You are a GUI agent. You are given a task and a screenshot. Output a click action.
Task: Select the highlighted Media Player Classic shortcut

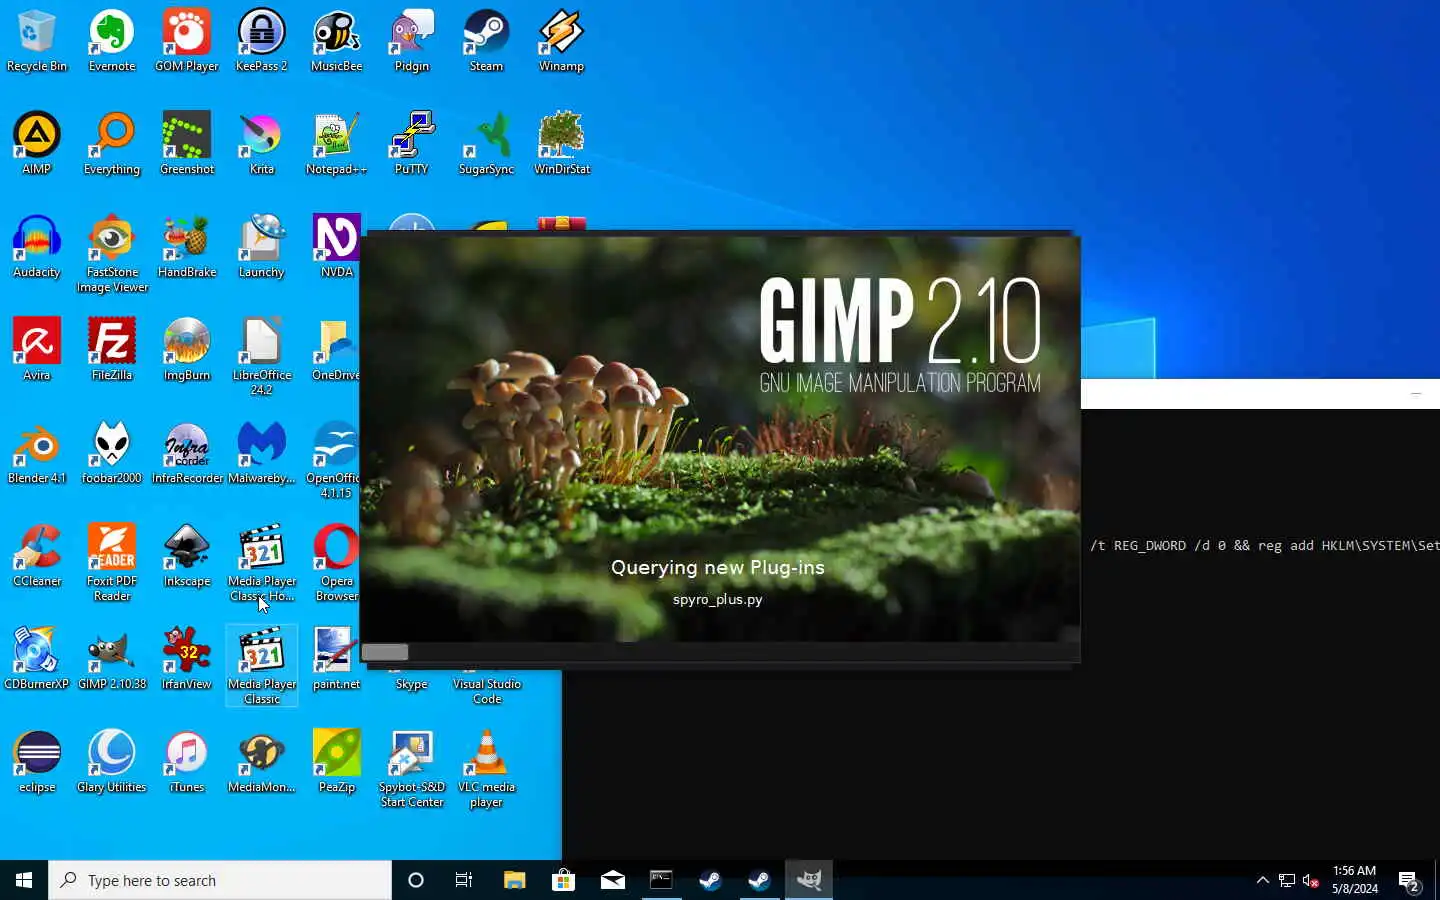[x=262, y=666]
